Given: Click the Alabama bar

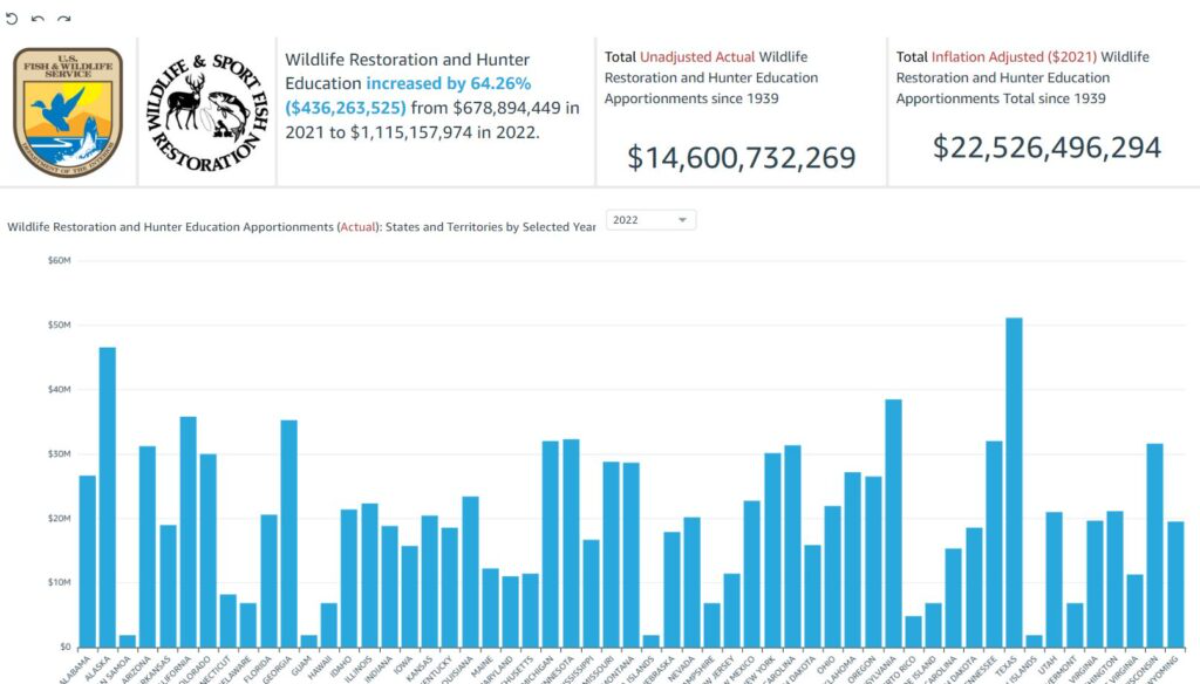Looking at the screenshot, I should [87, 561].
